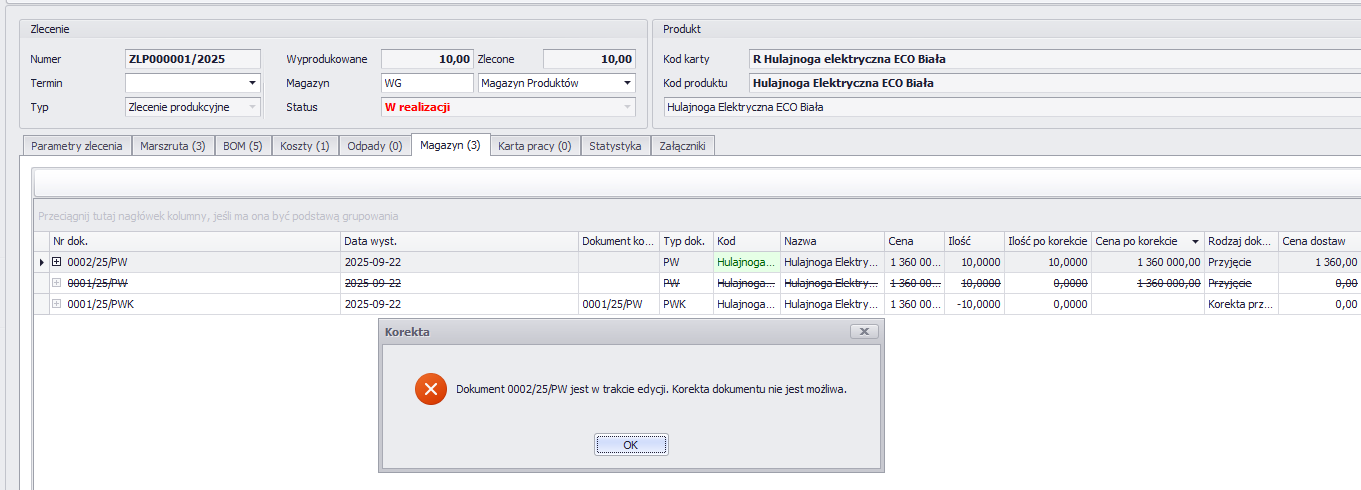Click the row indicator arrow beside 0002/25/PW
The width and height of the screenshot is (1361, 490).
coord(41,262)
